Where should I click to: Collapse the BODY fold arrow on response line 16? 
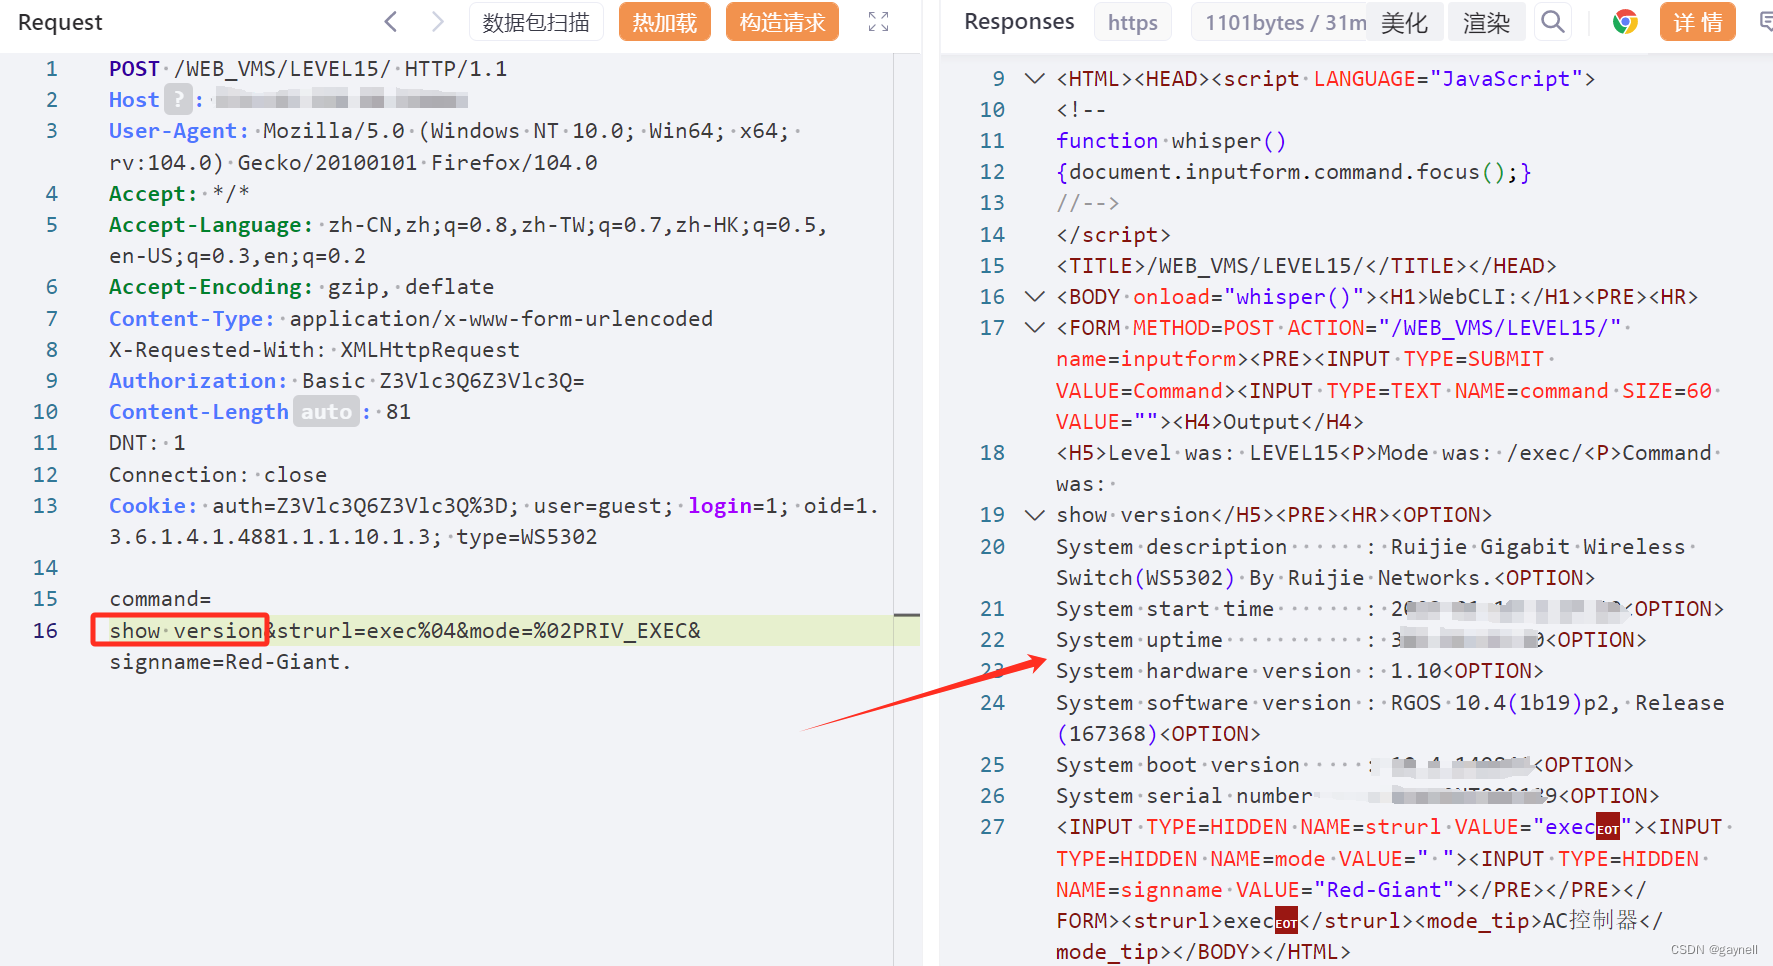(1035, 296)
